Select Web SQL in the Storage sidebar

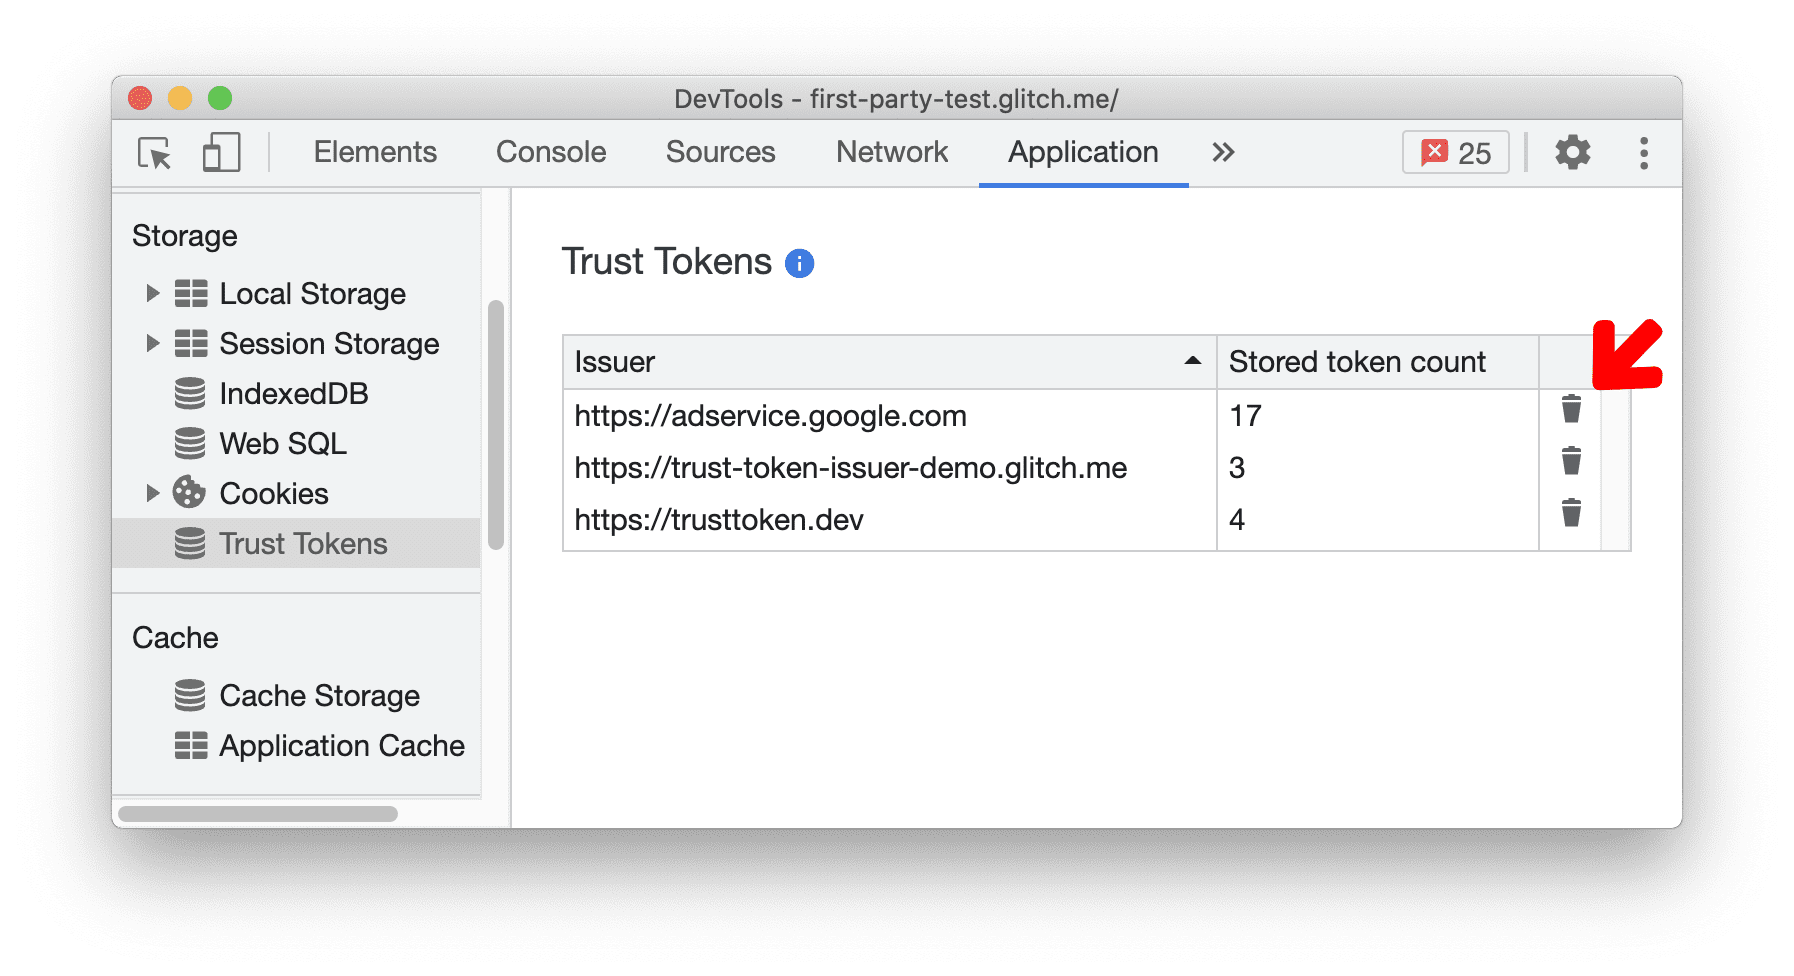point(282,443)
